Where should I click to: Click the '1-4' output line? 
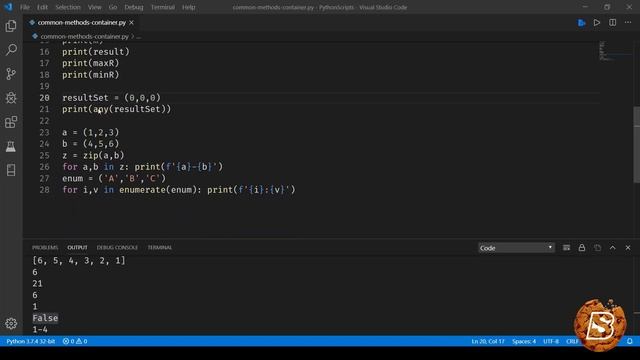pyautogui.click(x=40, y=329)
